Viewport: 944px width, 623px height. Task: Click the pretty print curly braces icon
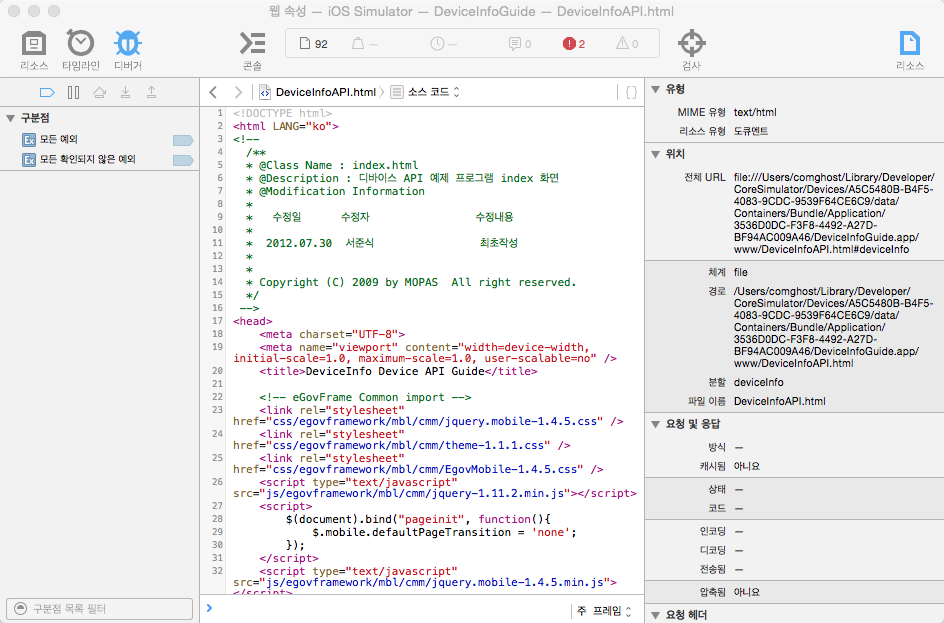pos(631,92)
